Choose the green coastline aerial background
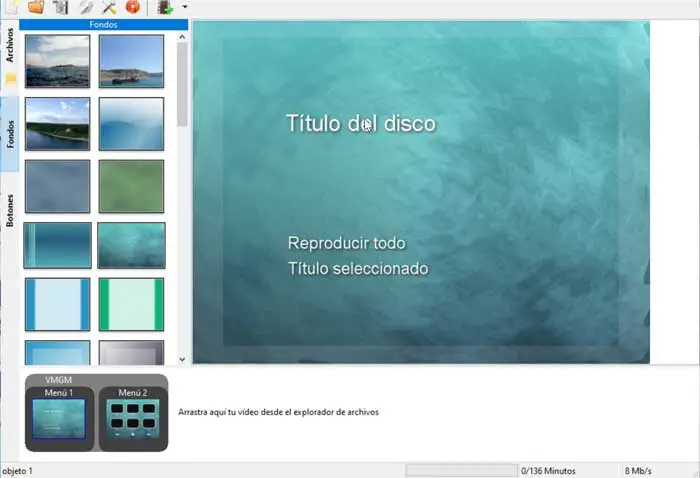 click(57, 124)
